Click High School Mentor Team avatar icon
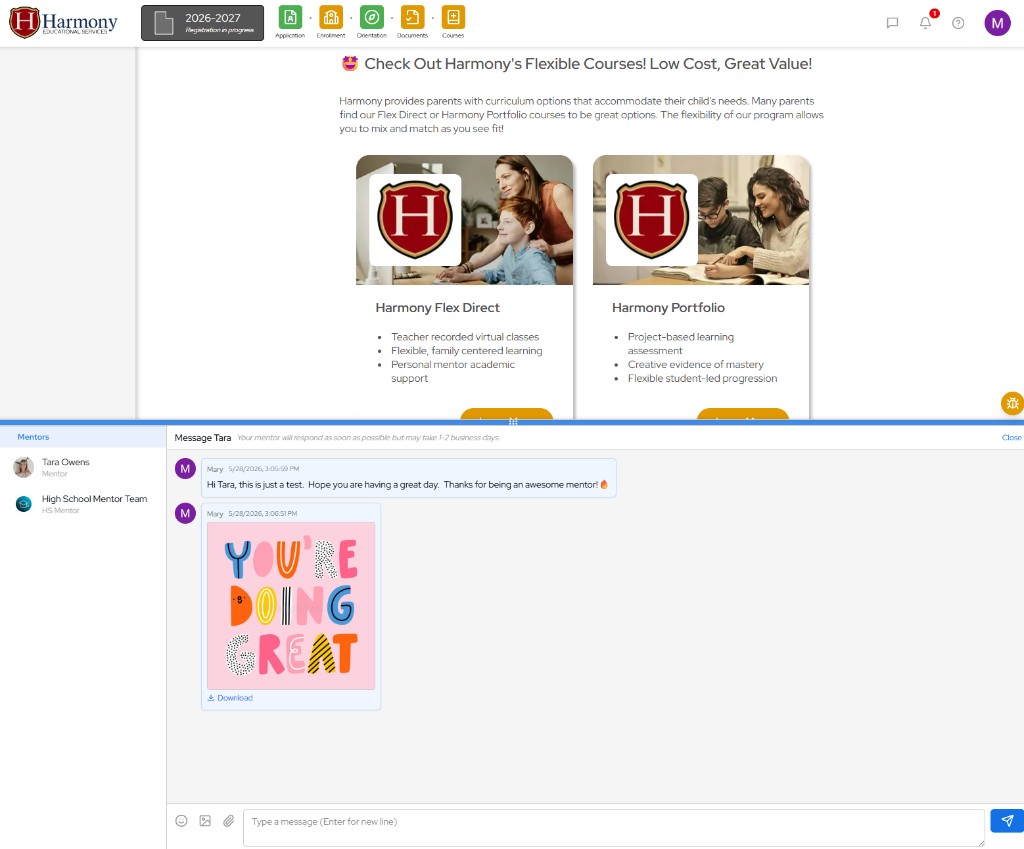 [x=24, y=504]
